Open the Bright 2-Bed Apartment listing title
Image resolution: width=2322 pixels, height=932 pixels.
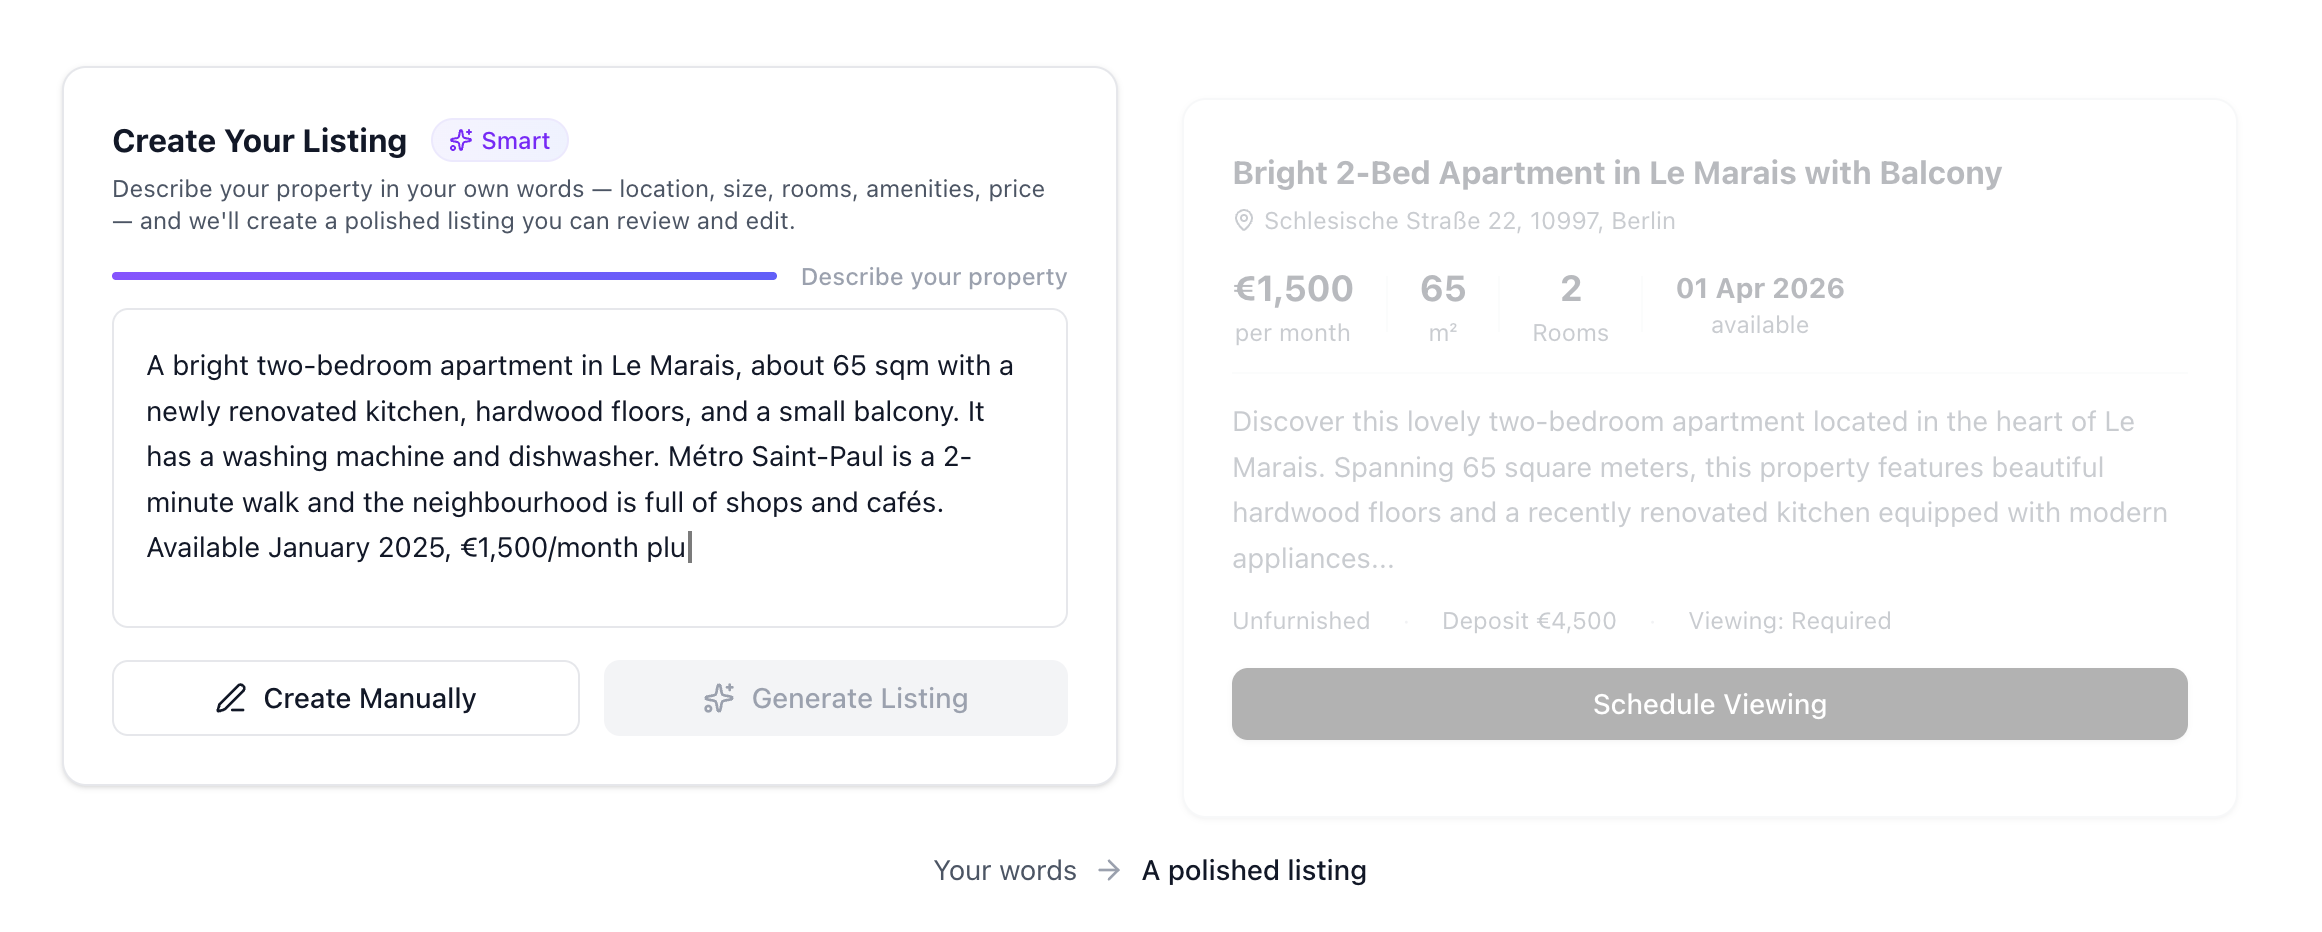point(1616,173)
